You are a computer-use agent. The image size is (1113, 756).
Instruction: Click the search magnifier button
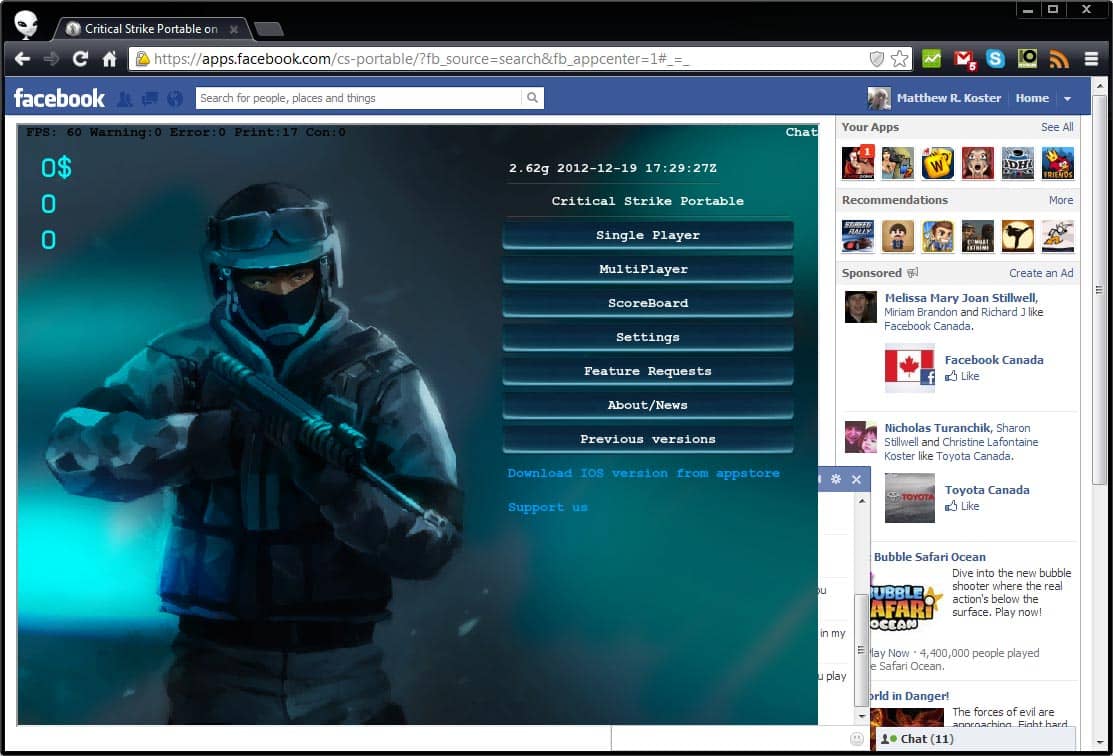click(x=532, y=98)
